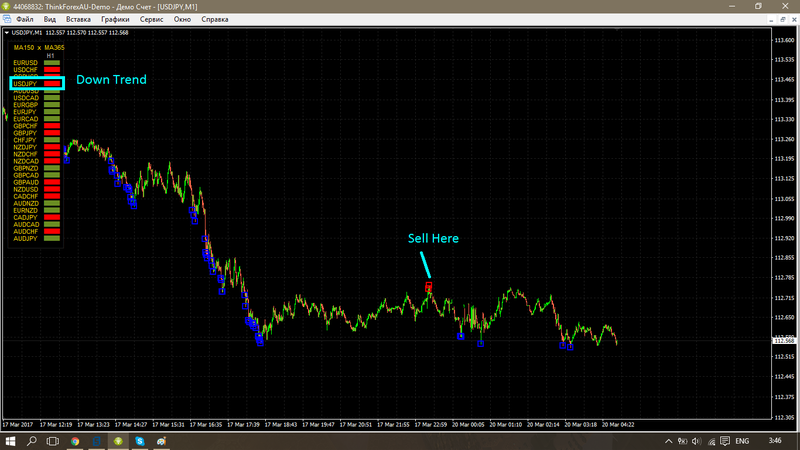Open the Графики menu
Screen dimensions: 800x450
[x=115, y=19]
